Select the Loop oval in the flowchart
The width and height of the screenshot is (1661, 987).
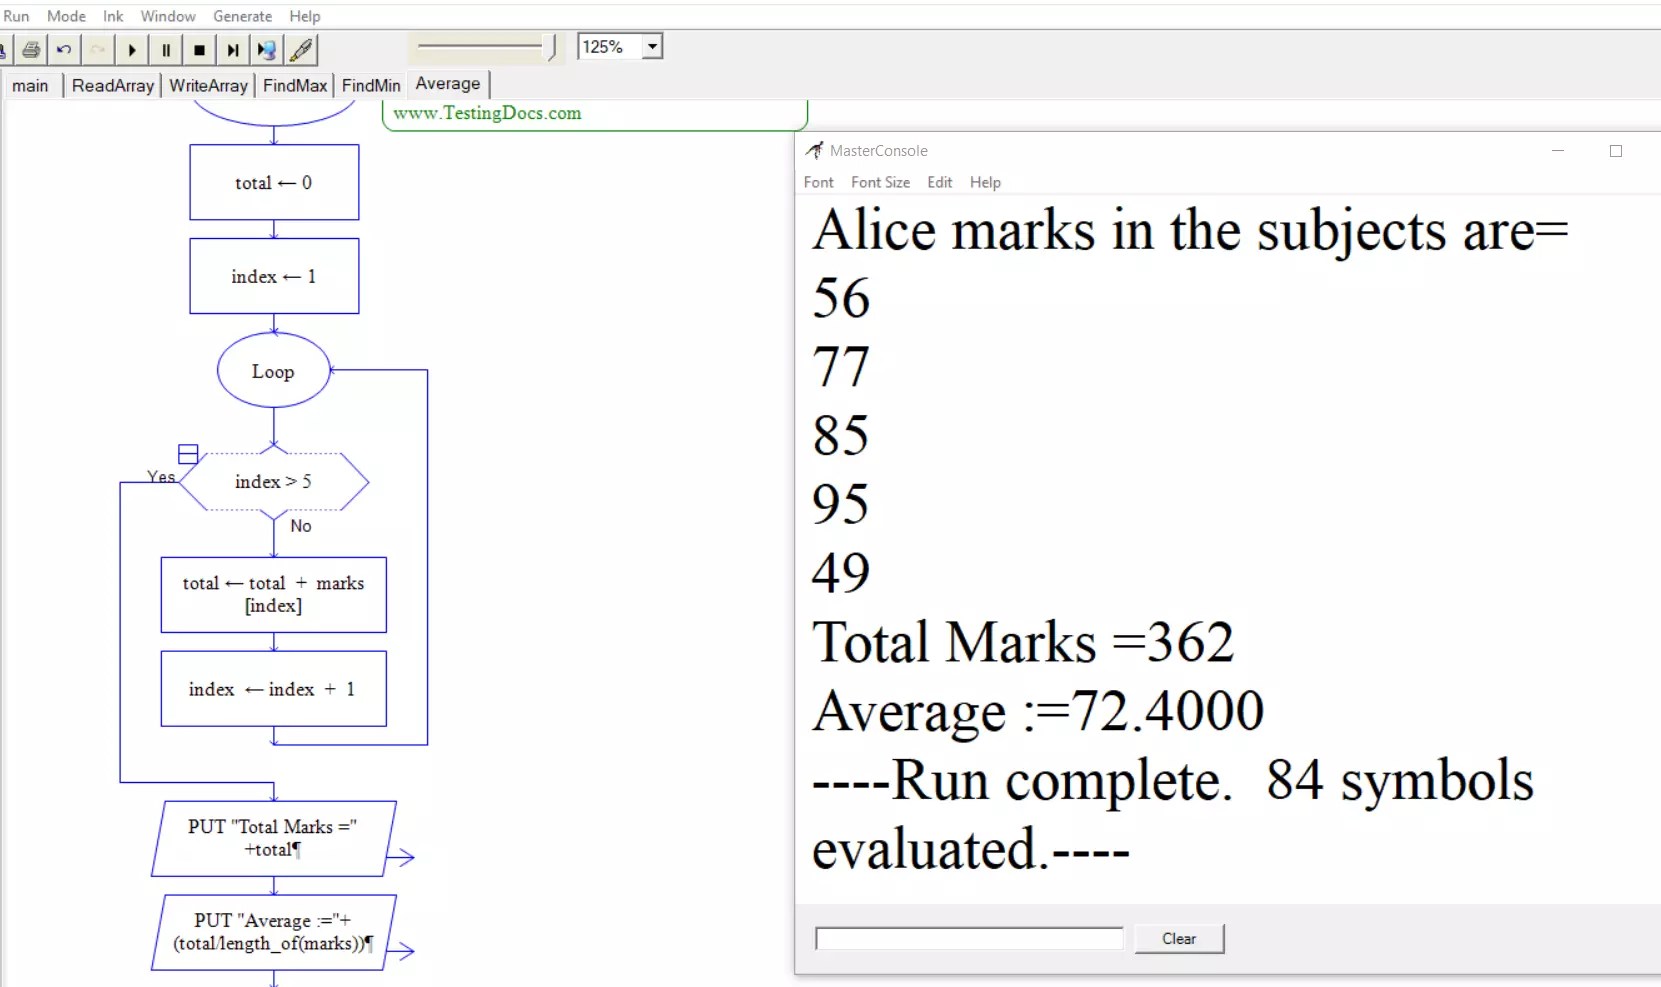(273, 371)
